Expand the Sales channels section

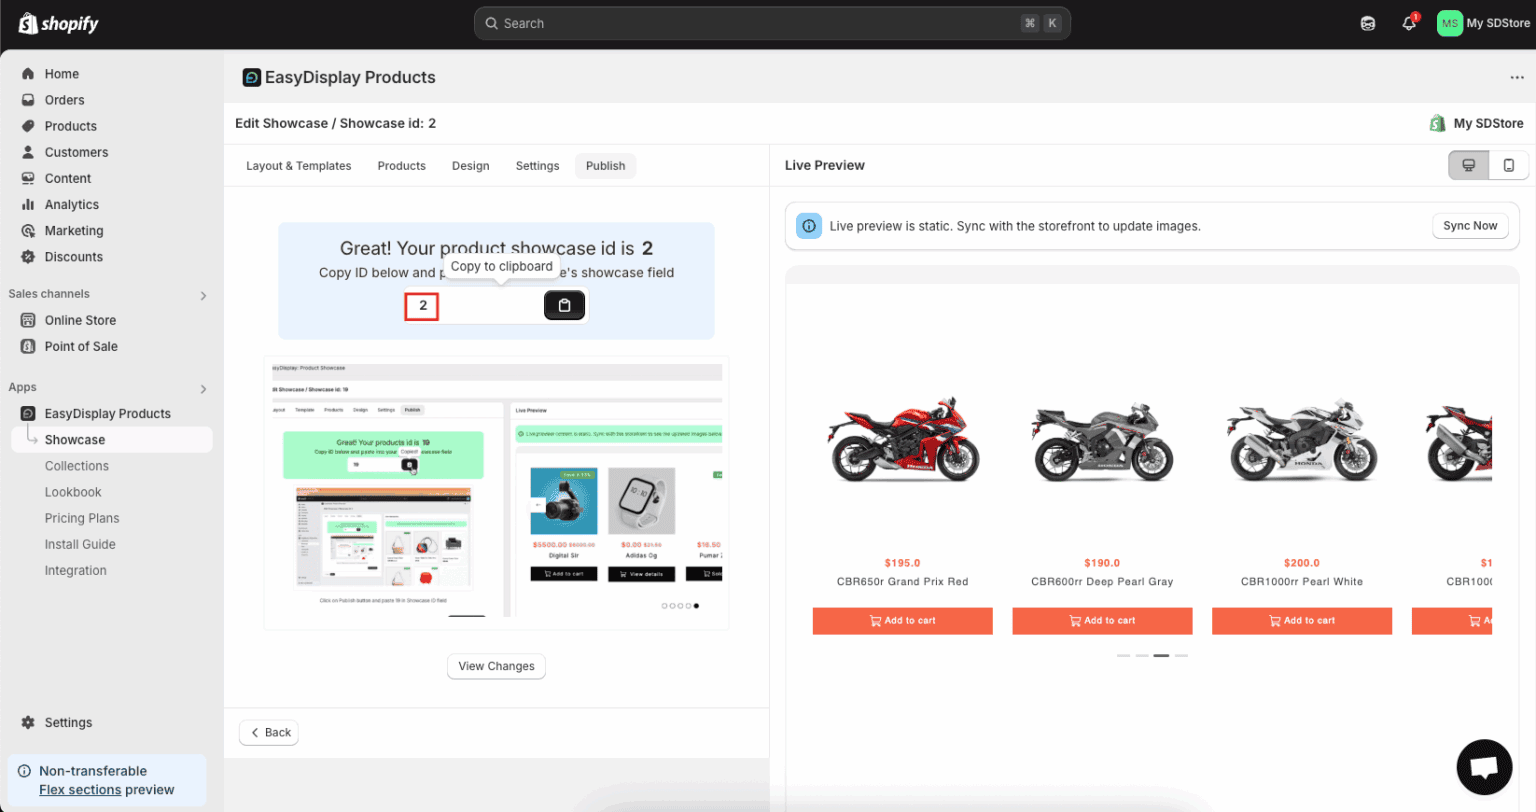coord(203,294)
